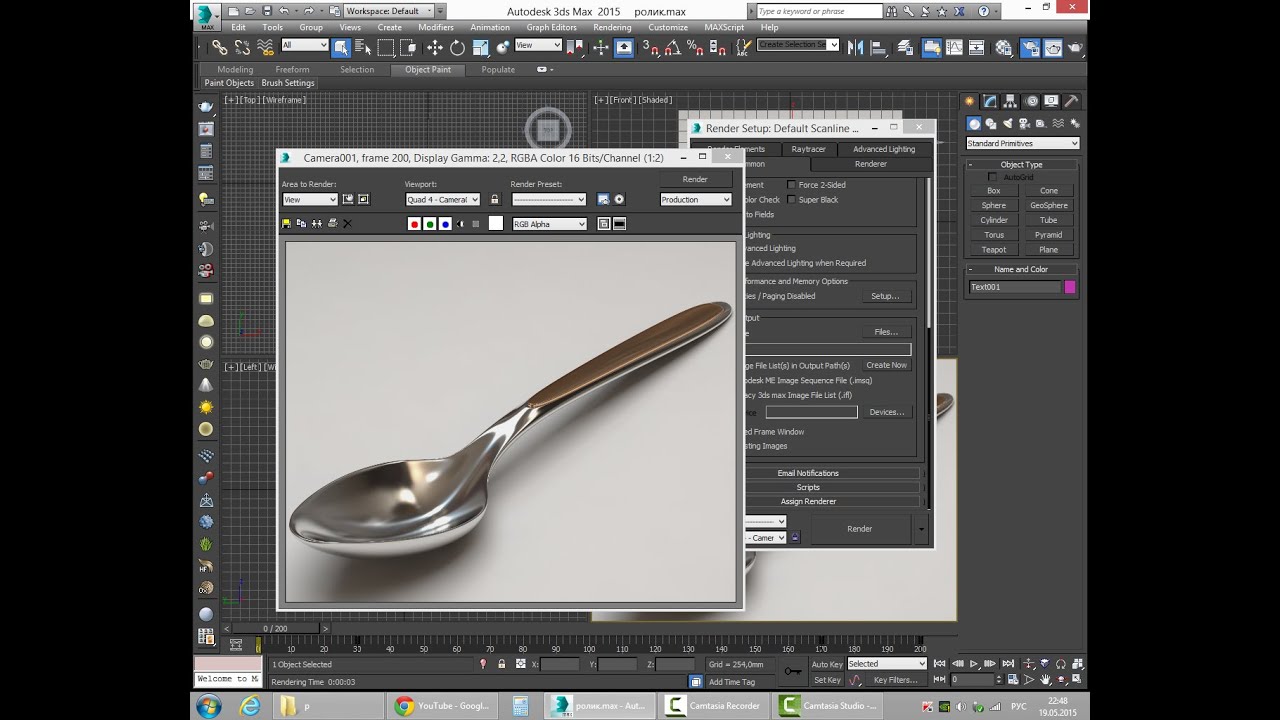Screen dimensions: 1280x720
Task: Open the Viewport Quad 4 dropdown
Action: pyautogui.click(x=442, y=199)
